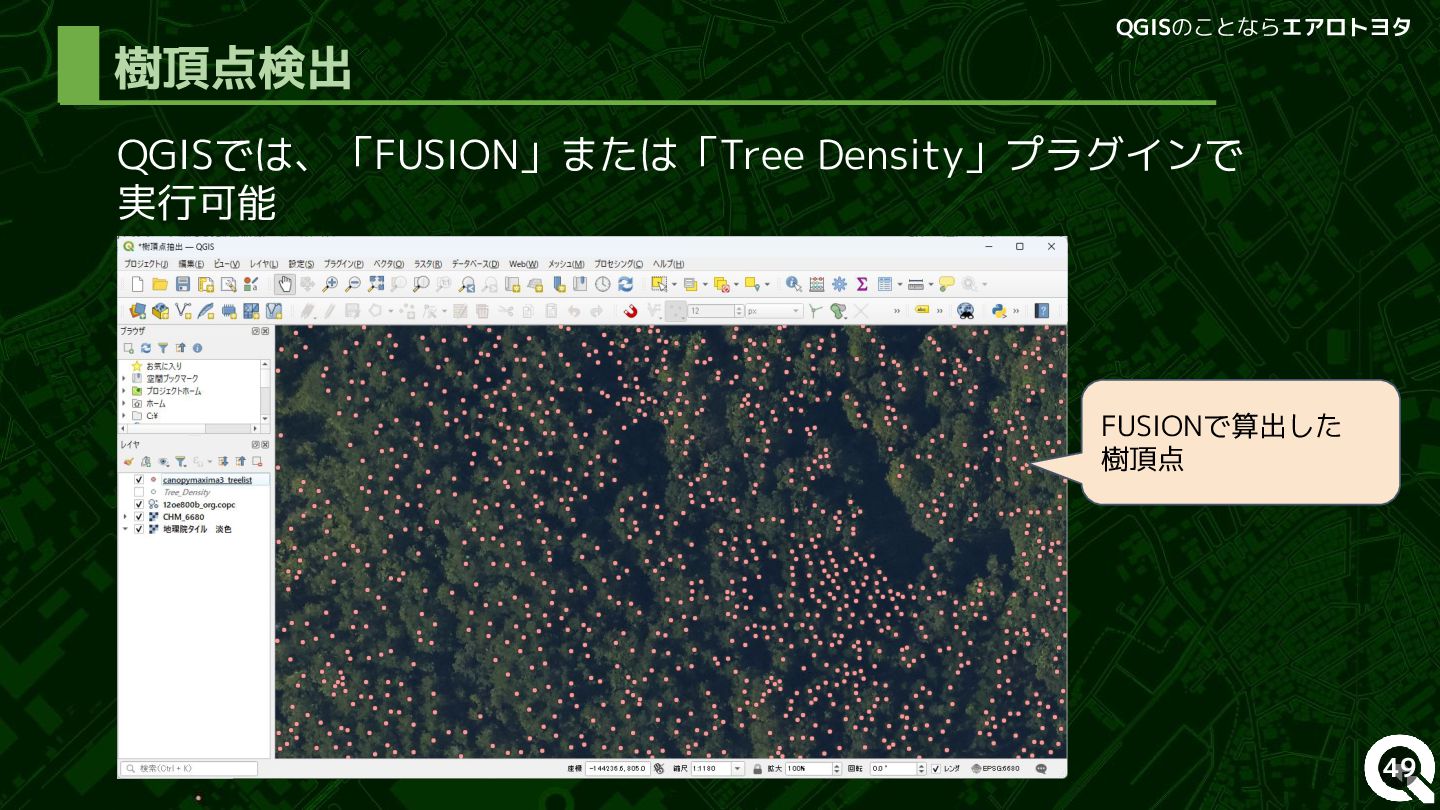Open the ベクタ(O) menu

point(388,264)
